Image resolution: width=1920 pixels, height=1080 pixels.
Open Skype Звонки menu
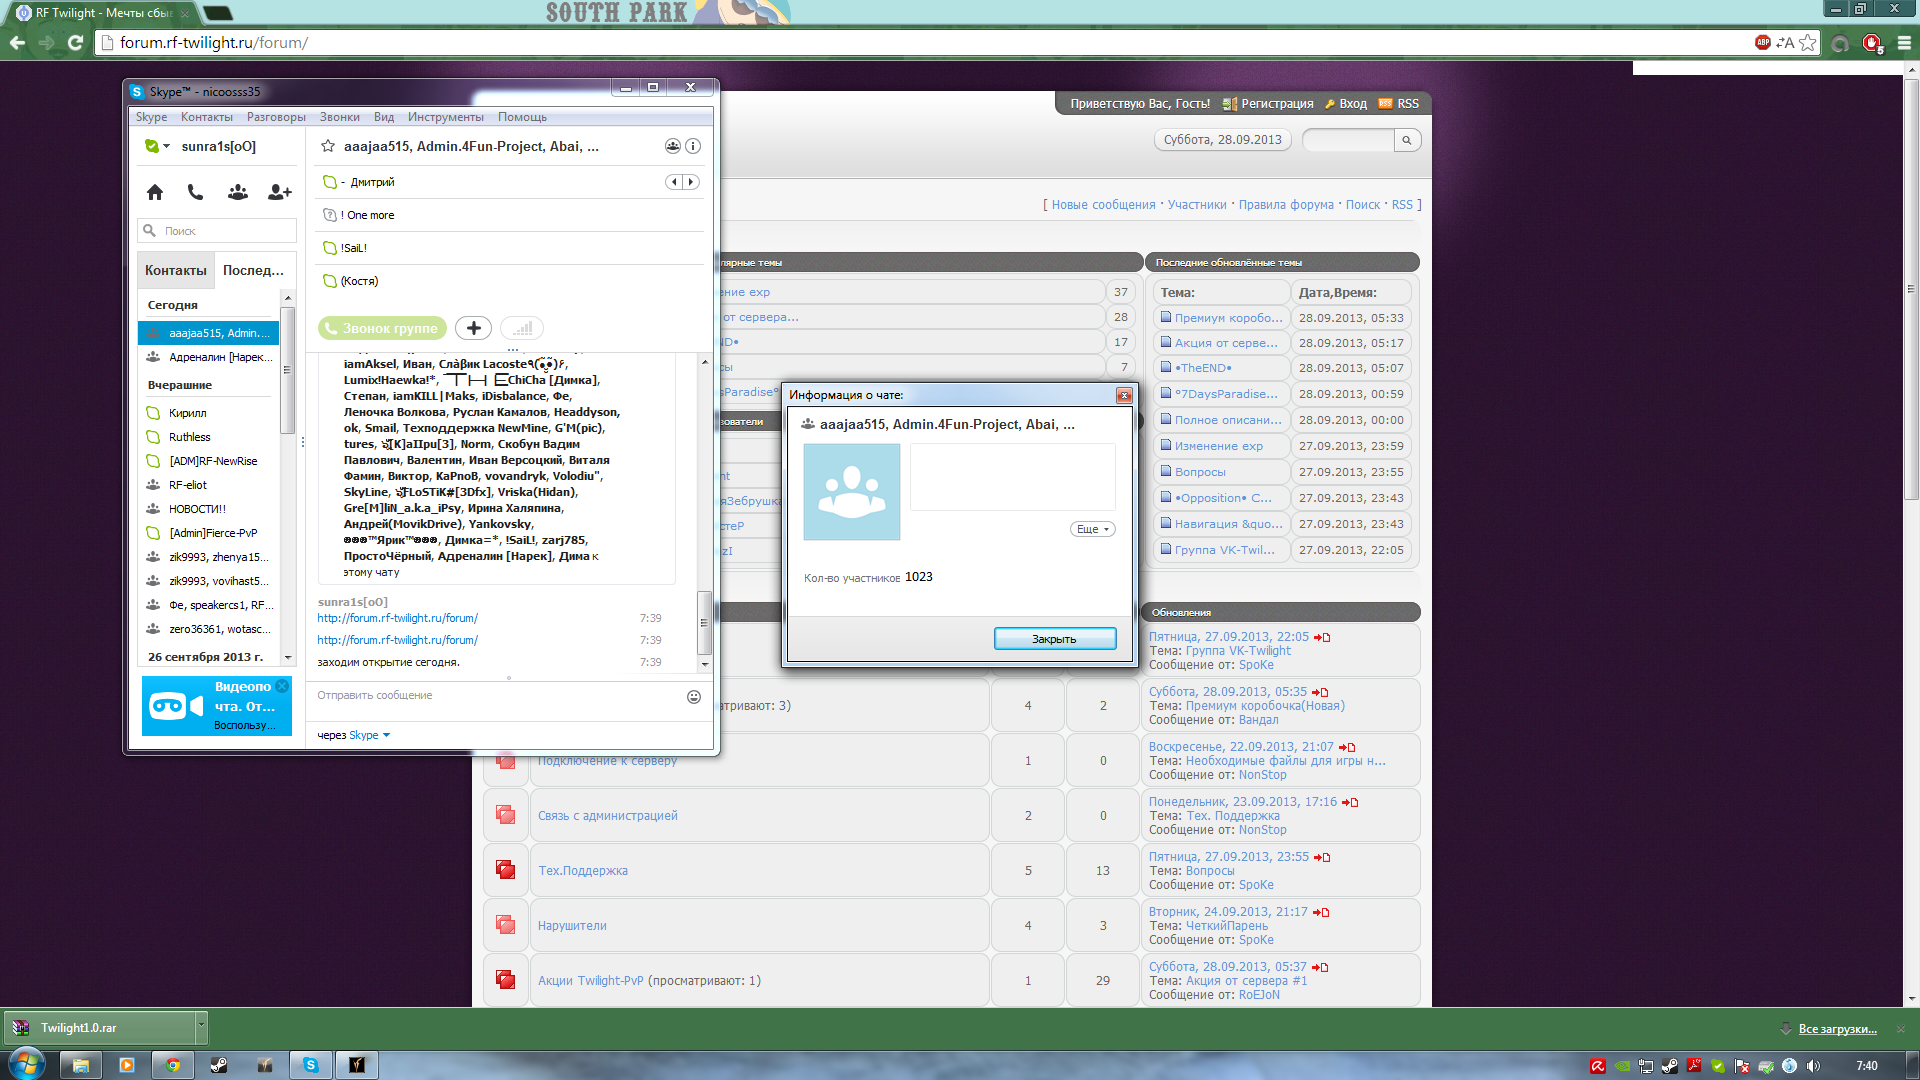340,117
